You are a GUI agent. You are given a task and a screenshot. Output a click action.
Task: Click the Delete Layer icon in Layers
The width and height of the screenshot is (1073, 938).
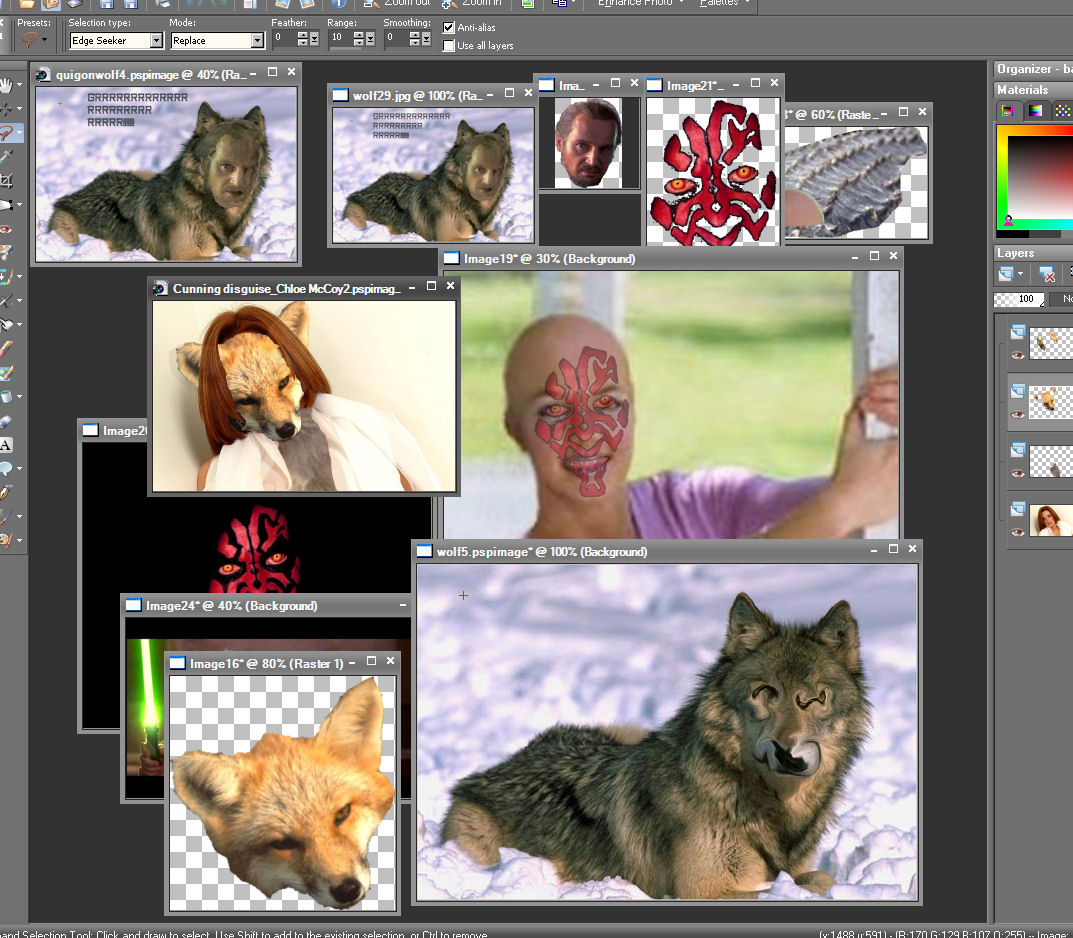(1047, 274)
